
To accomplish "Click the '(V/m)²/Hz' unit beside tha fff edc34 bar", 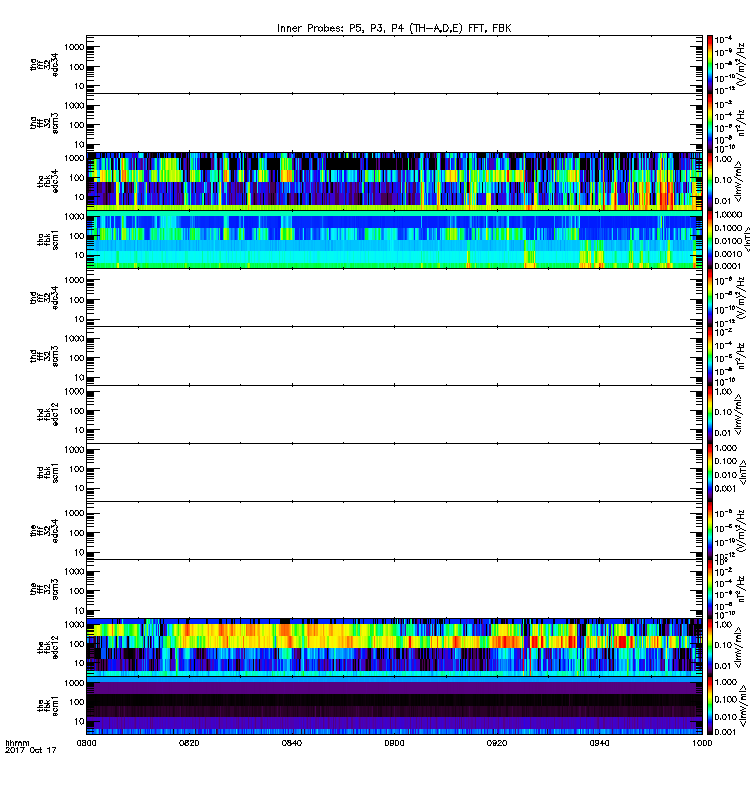I will point(741,64).
